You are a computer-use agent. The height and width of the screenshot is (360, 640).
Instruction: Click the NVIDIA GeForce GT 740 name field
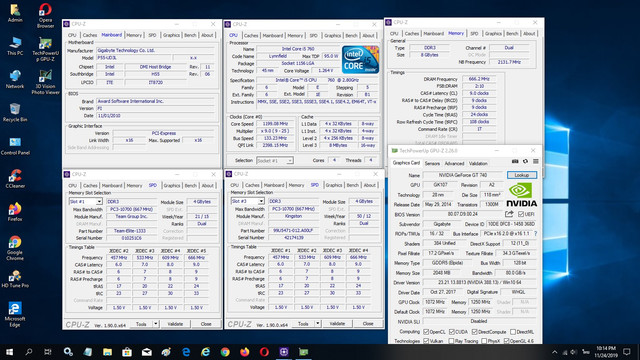tap(462, 175)
